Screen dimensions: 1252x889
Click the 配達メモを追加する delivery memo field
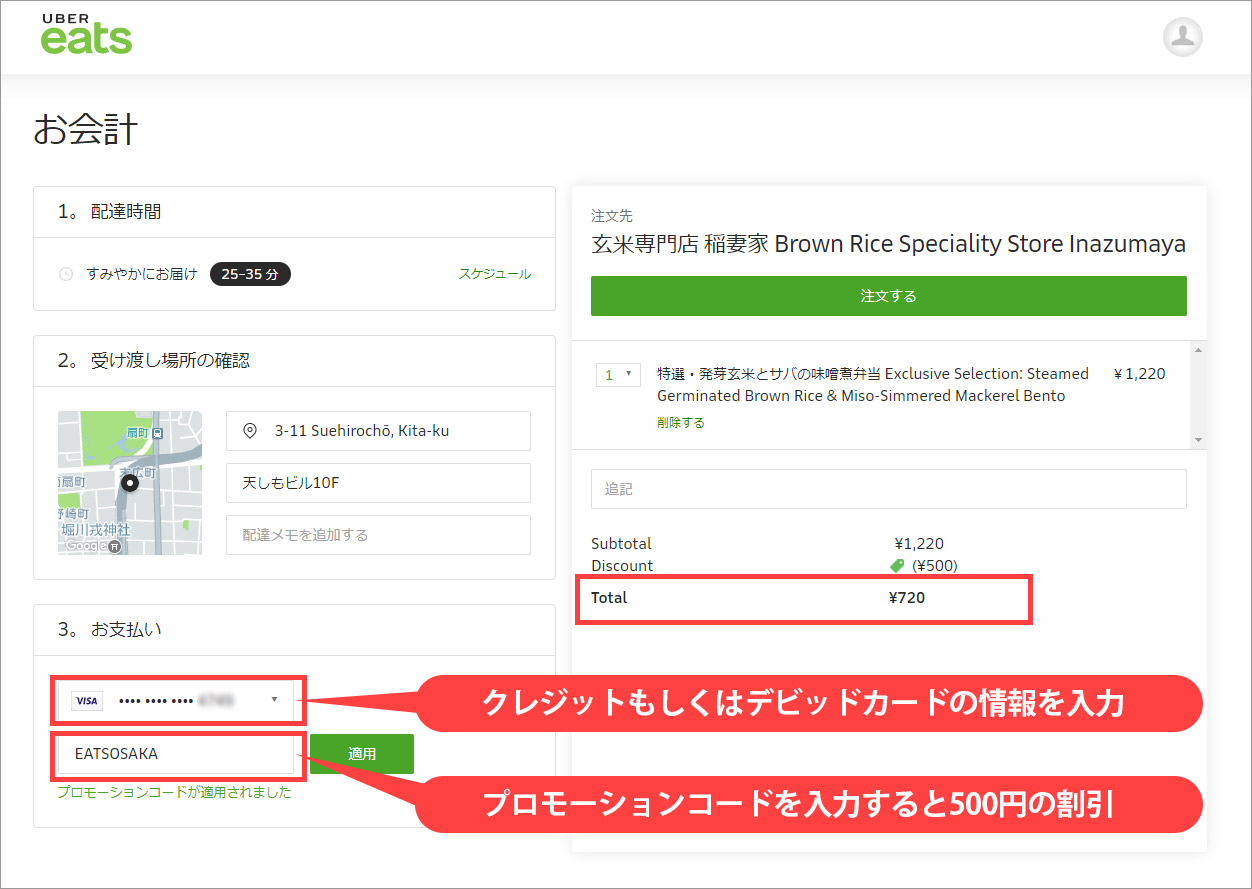[378, 535]
